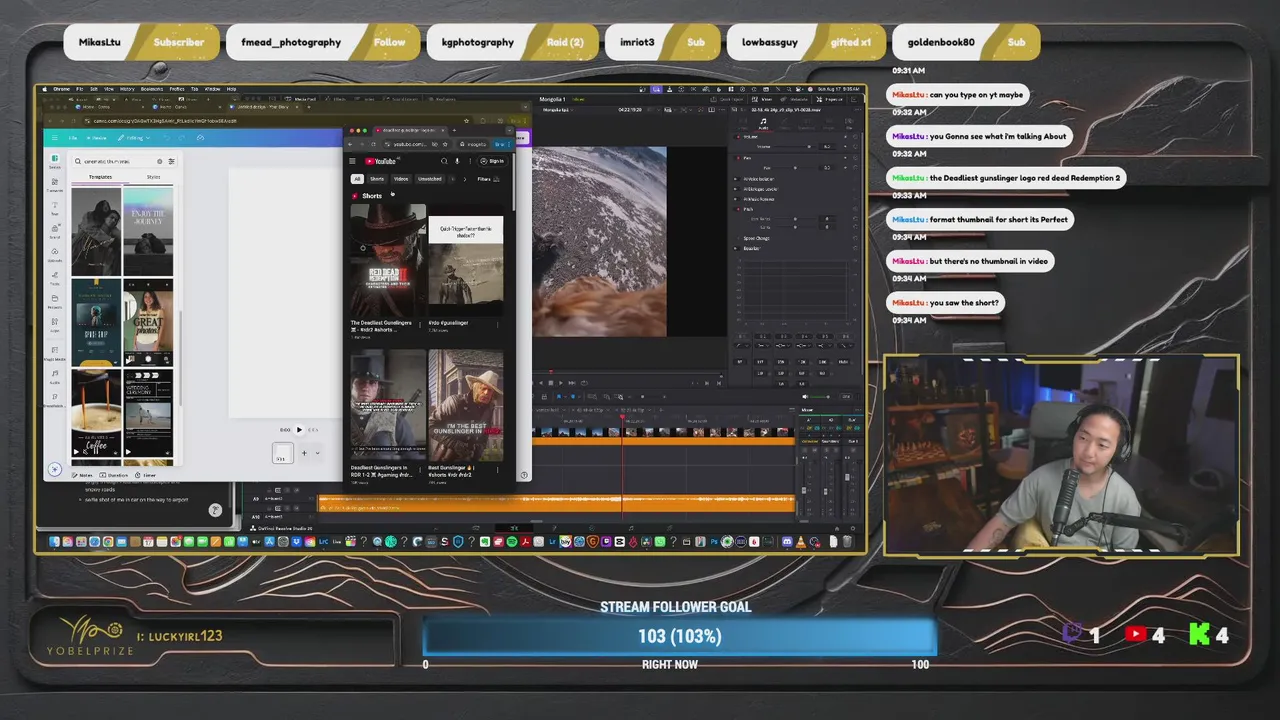Add a new page in Canva
This screenshot has height=720, width=1280.
click(304, 453)
